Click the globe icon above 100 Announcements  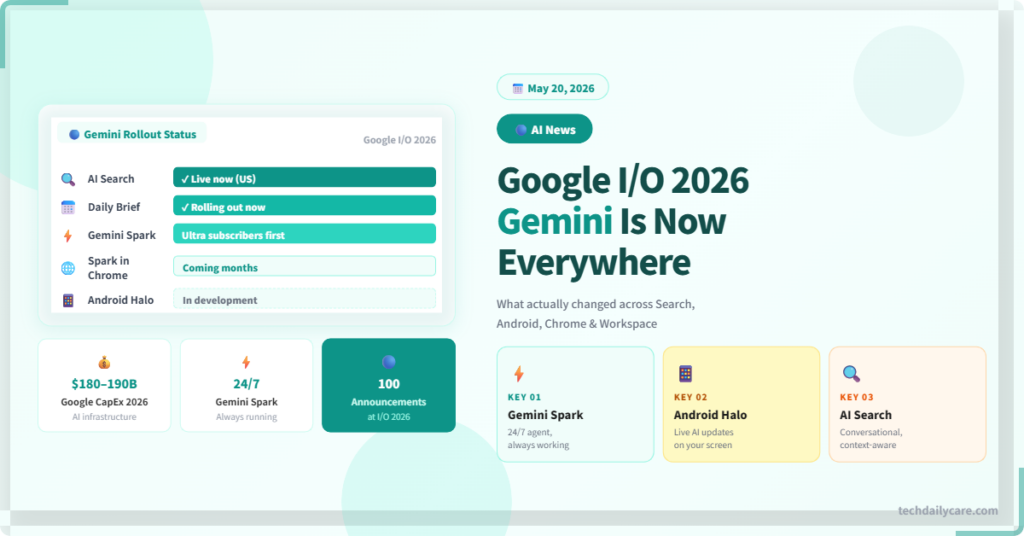point(389,362)
